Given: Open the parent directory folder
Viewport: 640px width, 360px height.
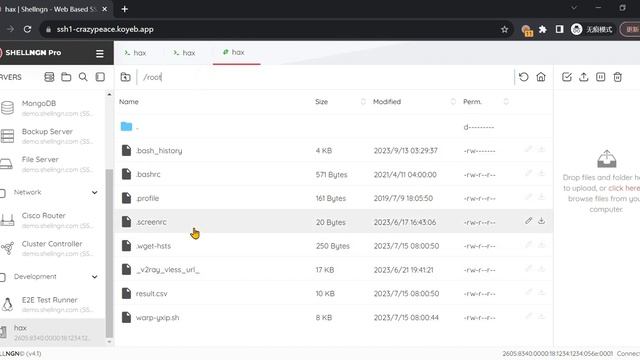Looking at the screenshot, I should pos(127,127).
